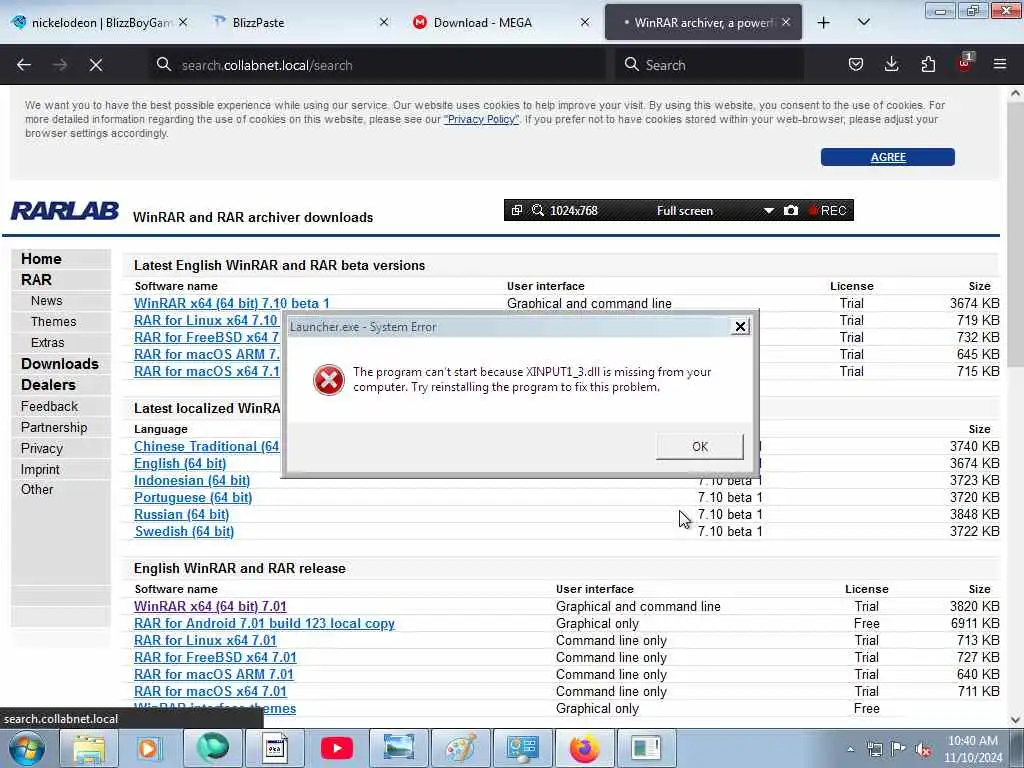Download WinRAR x64 (64 bit) 7.01

[210, 606]
